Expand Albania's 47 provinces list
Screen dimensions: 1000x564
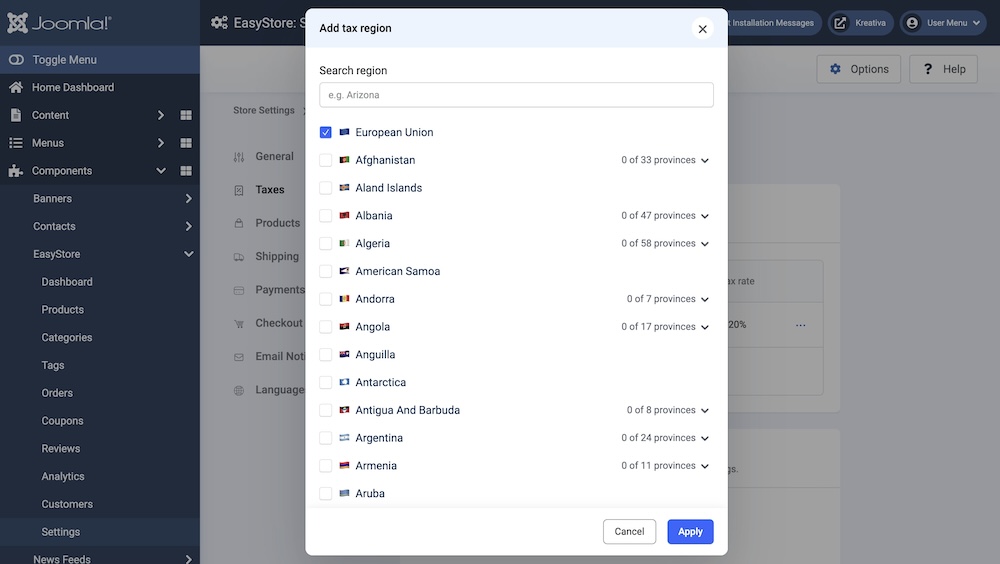[x=705, y=216]
